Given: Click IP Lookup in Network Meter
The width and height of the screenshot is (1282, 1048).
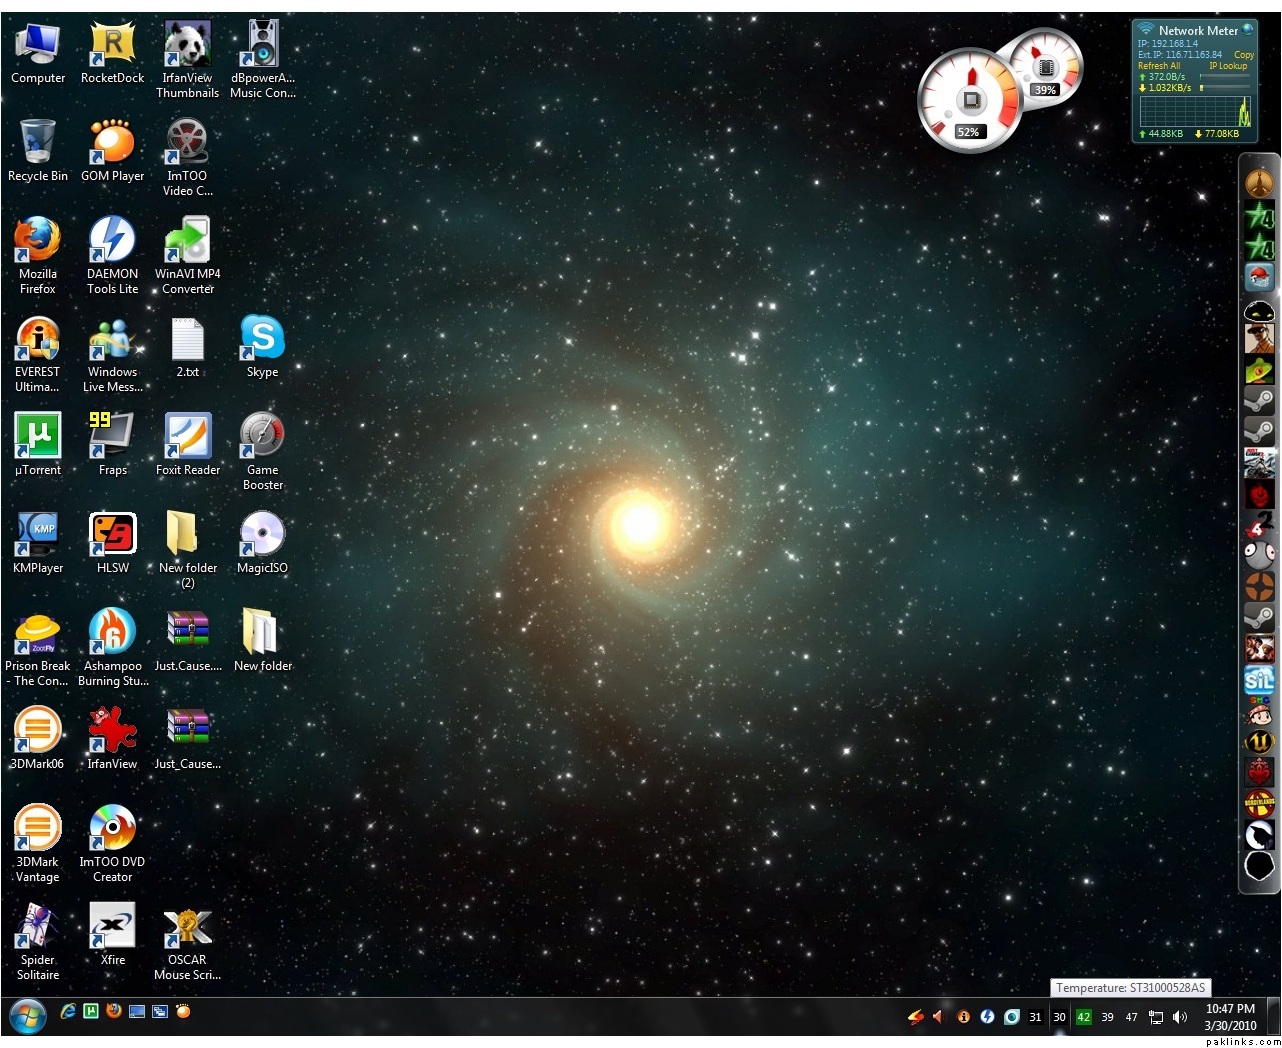Looking at the screenshot, I should 1228,66.
